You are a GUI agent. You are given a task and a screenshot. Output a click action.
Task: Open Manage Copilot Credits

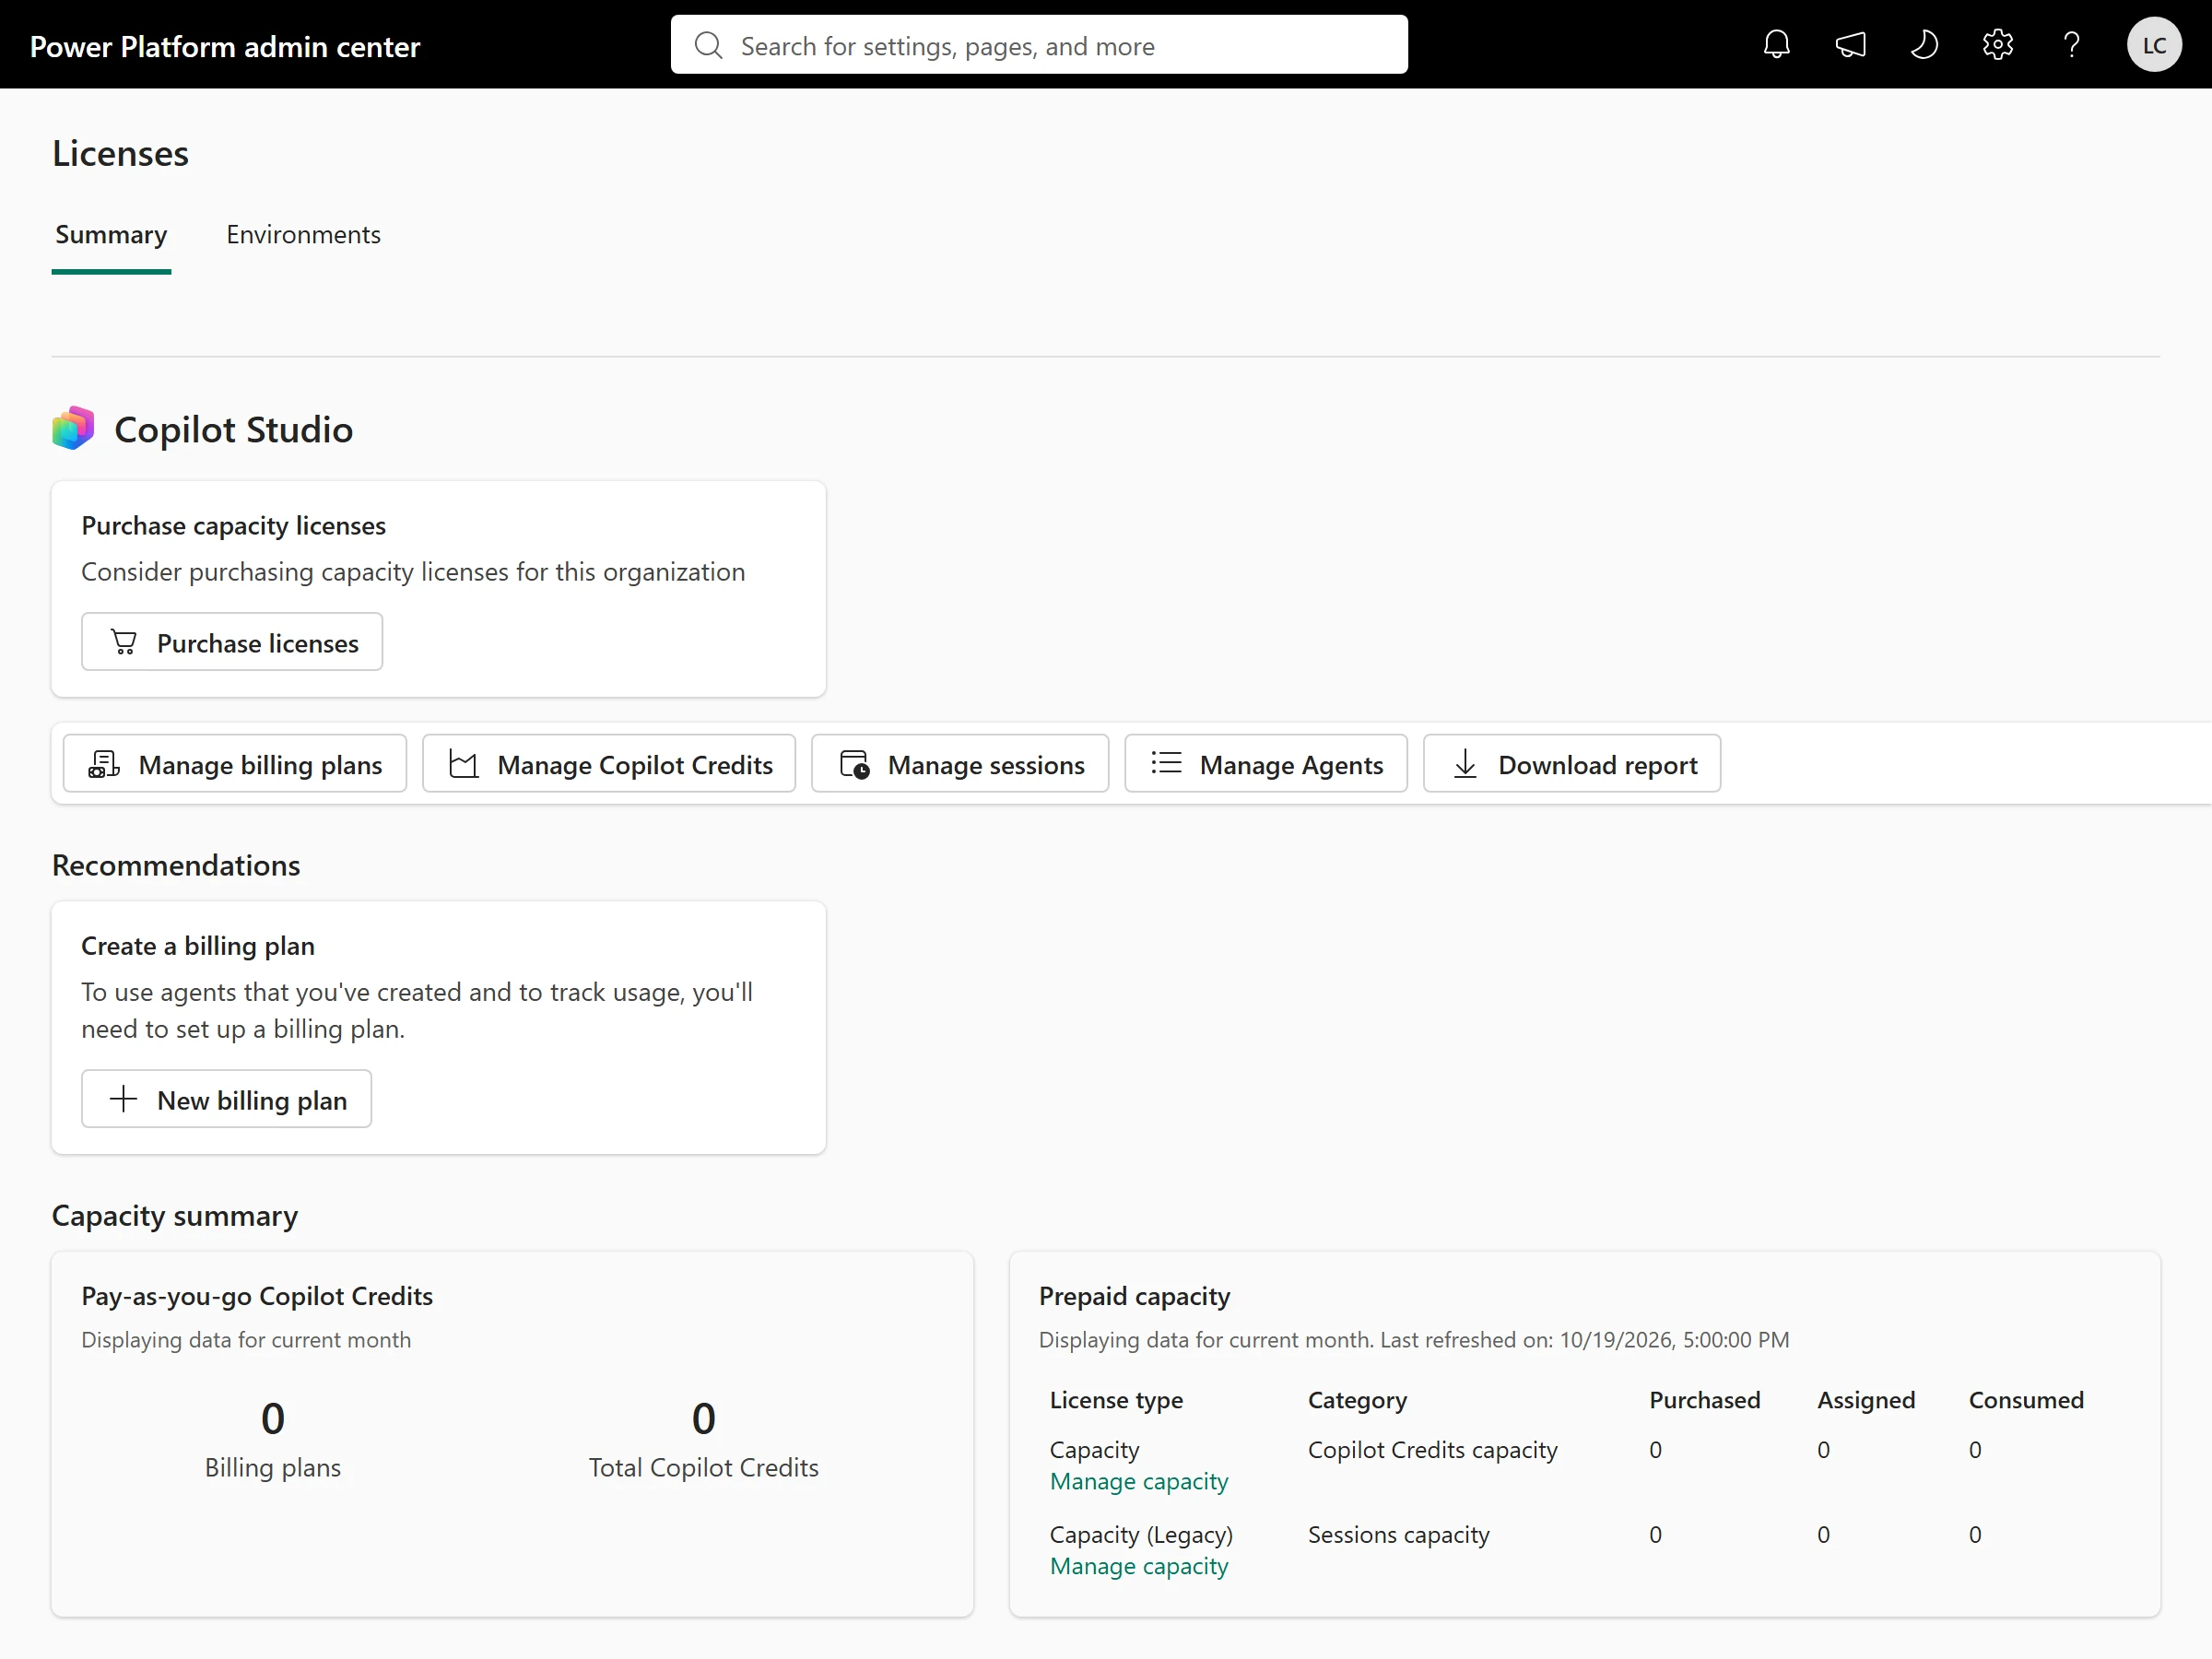[x=609, y=764]
